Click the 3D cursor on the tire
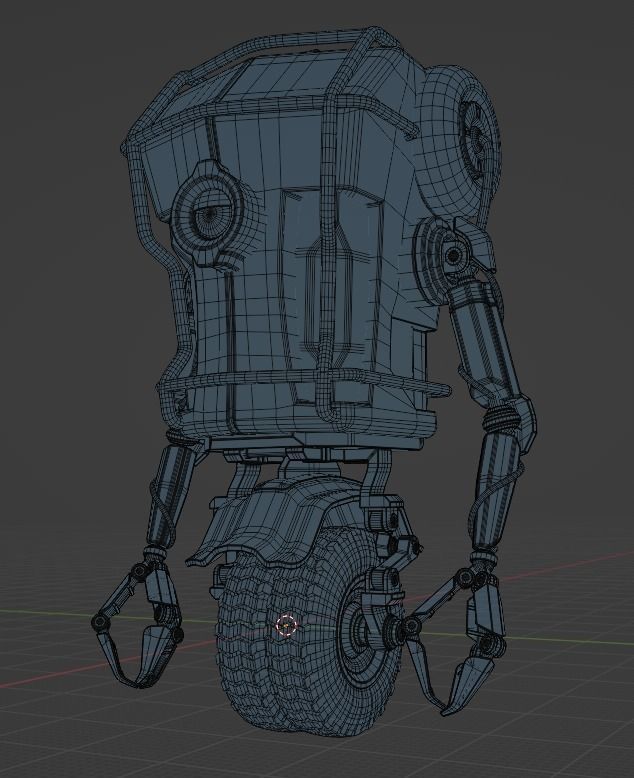The width and height of the screenshot is (634, 778). [x=286, y=625]
